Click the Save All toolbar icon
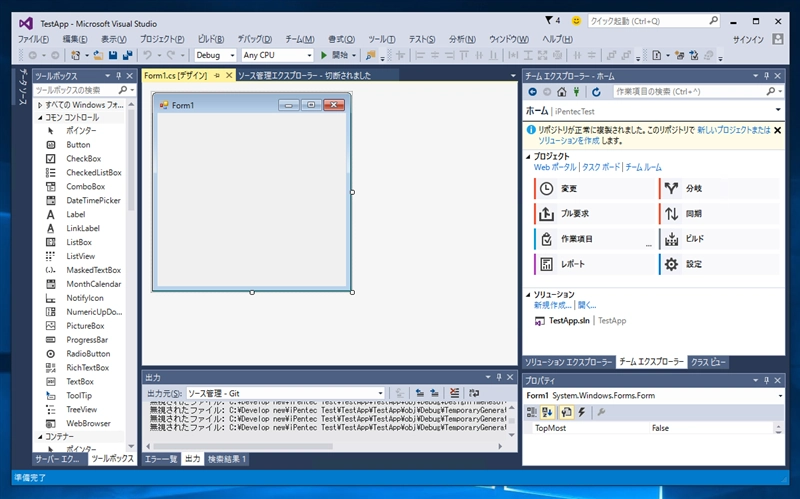Viewport: 800px width, 499px height. coord(128,55)
